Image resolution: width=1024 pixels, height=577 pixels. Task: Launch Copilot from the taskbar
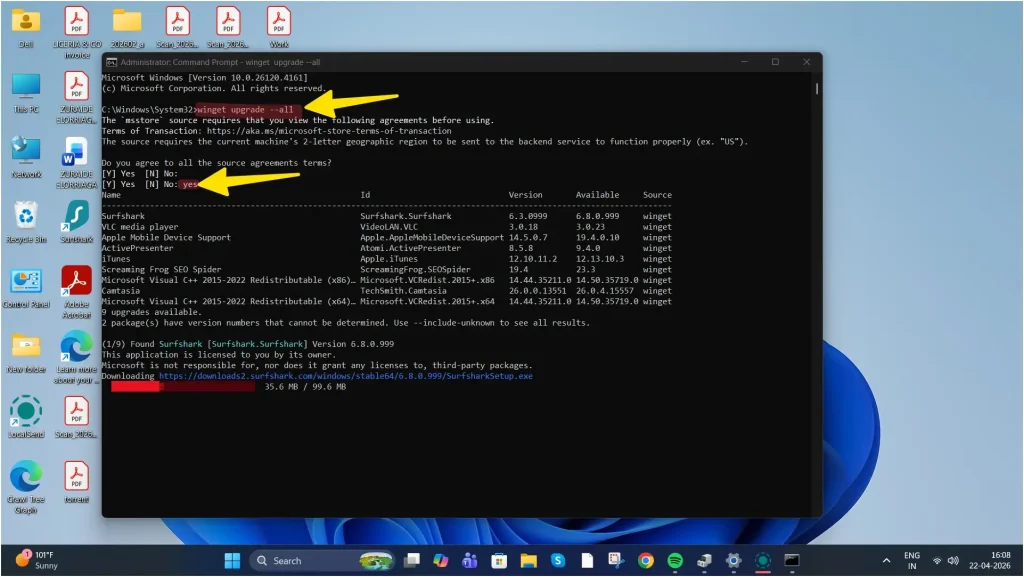441,561
